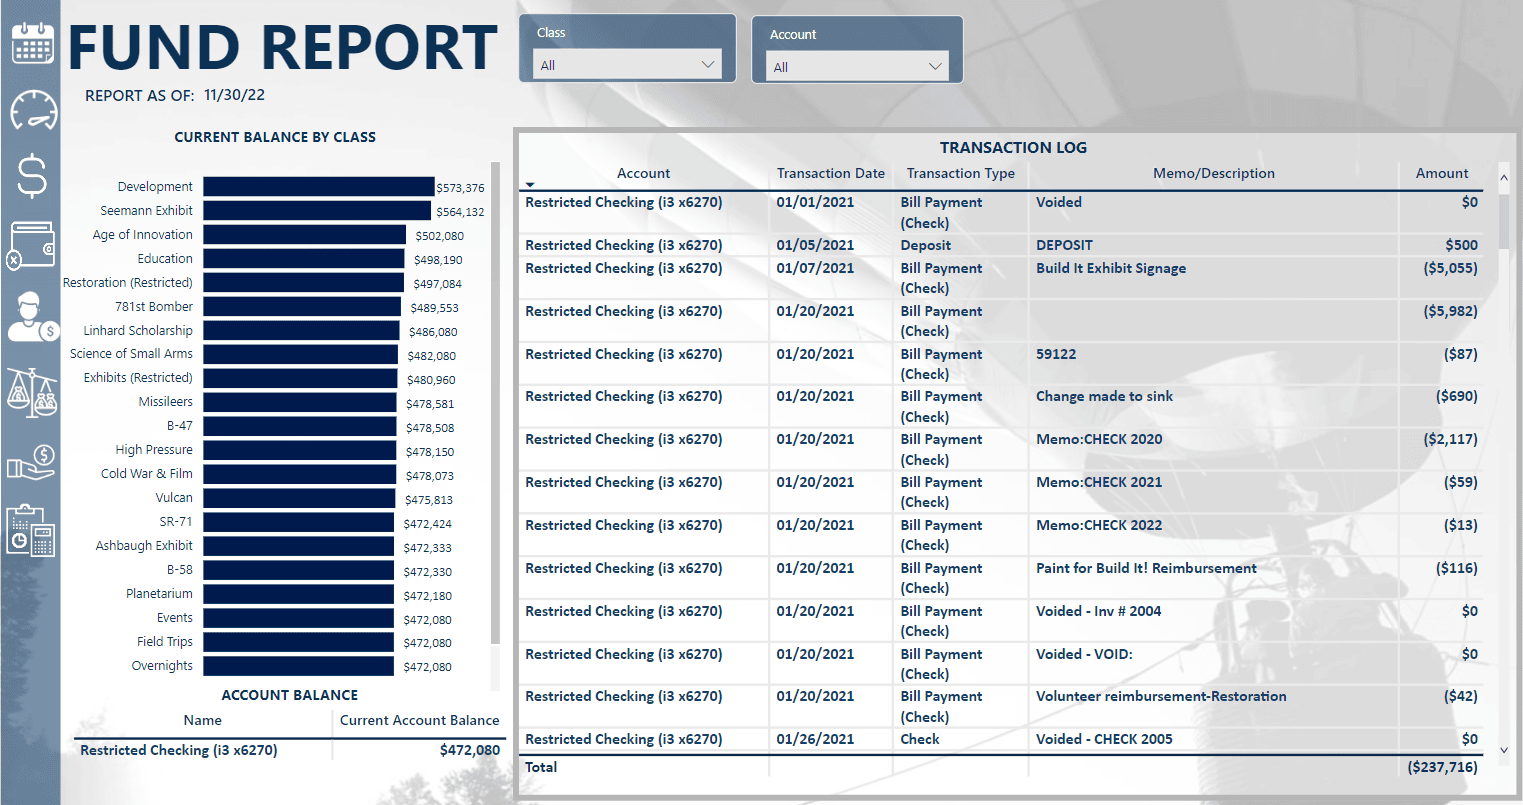This screenshot has width=1523, height=805.
Task: Select the B-58 bar
Action: pos(299,570)
